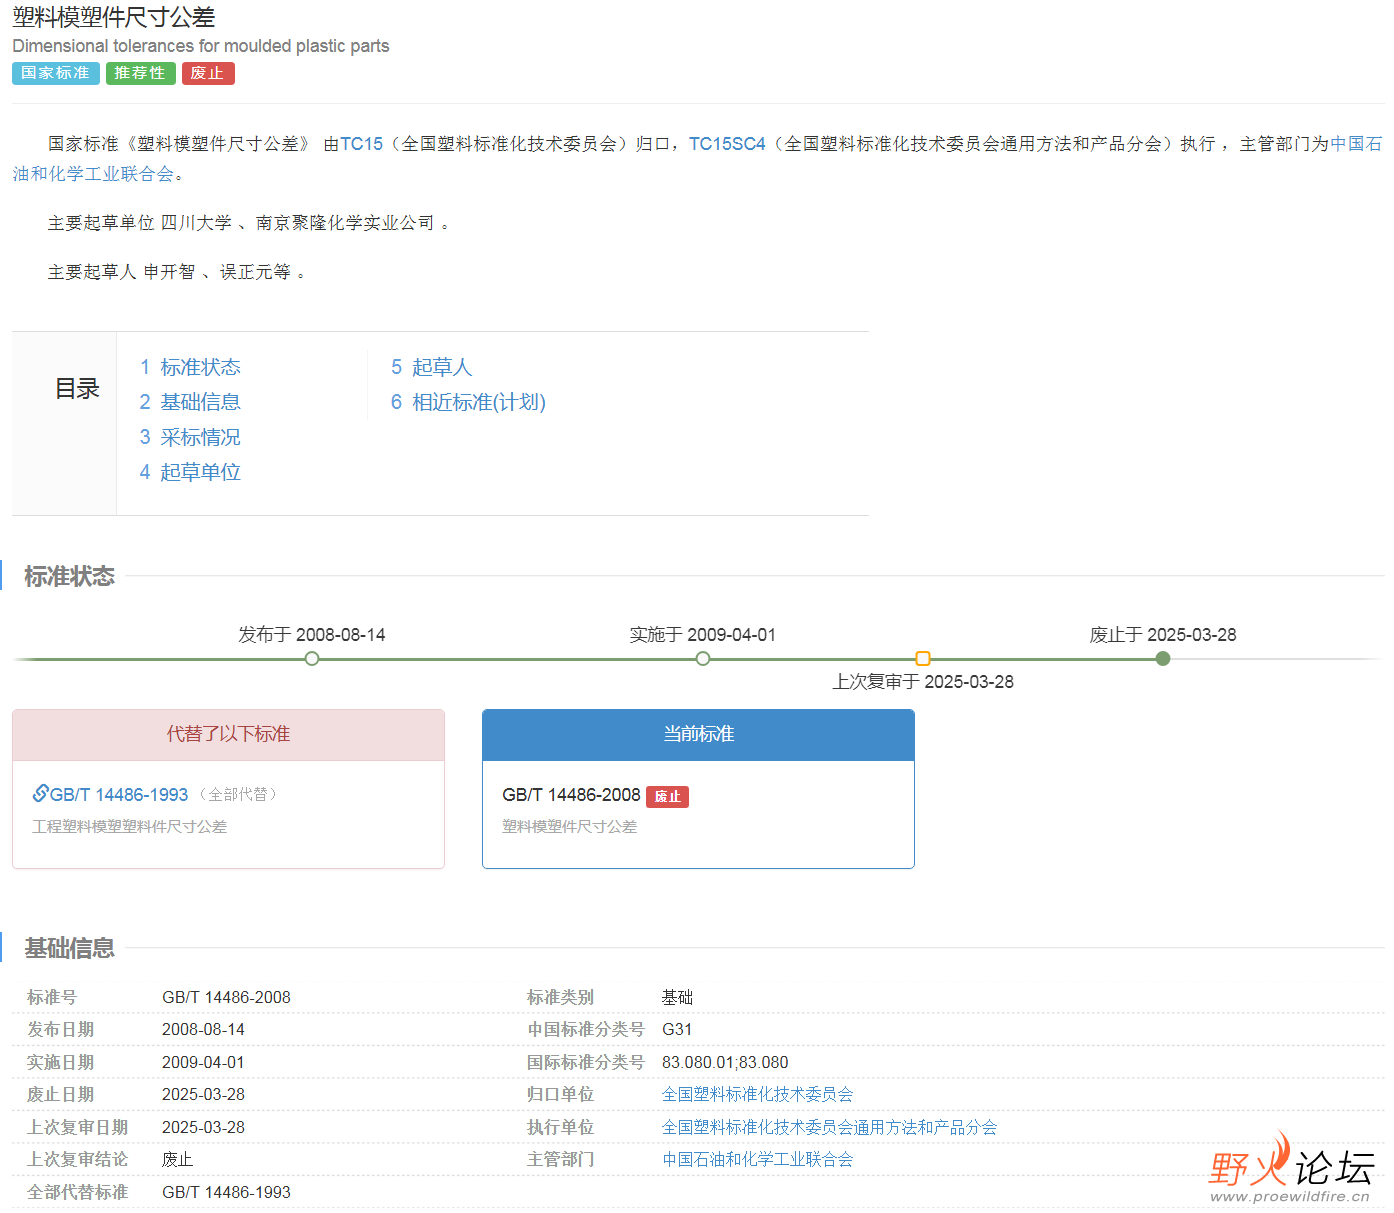Jump to 相近标准(计划) via the table of contents

478,402
